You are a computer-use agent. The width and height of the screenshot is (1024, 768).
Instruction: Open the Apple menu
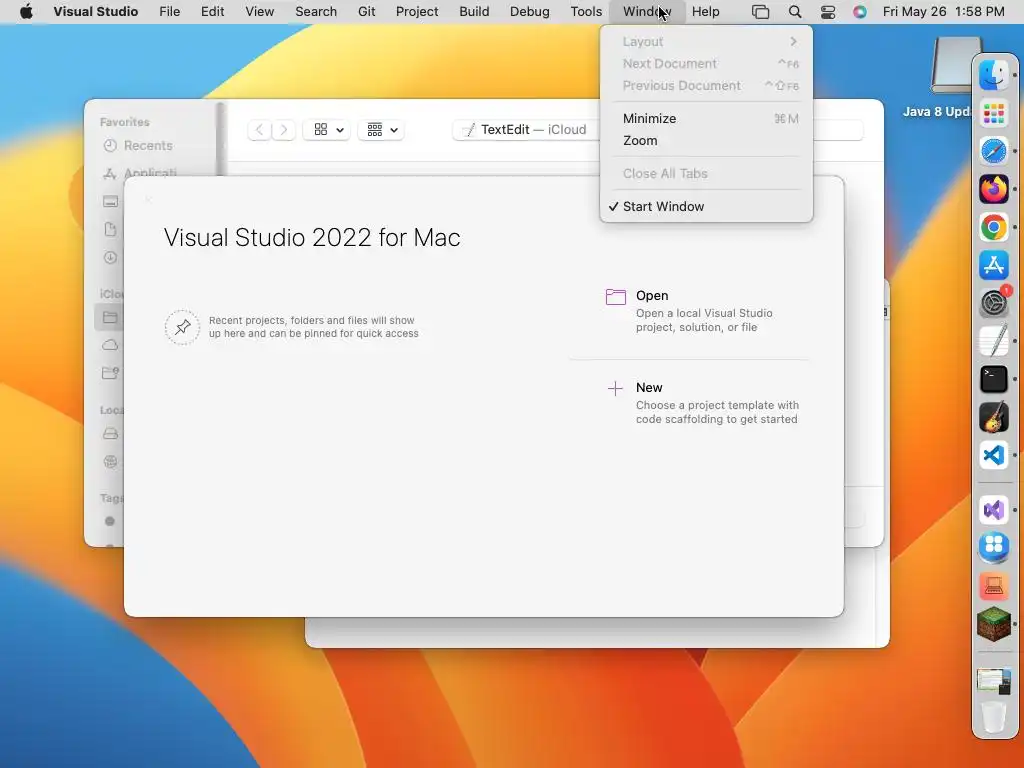pos(26,11)
